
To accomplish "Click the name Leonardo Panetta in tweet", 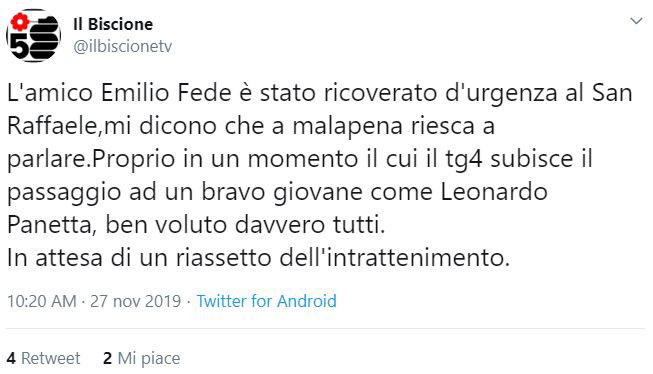I will click(277, 208).
